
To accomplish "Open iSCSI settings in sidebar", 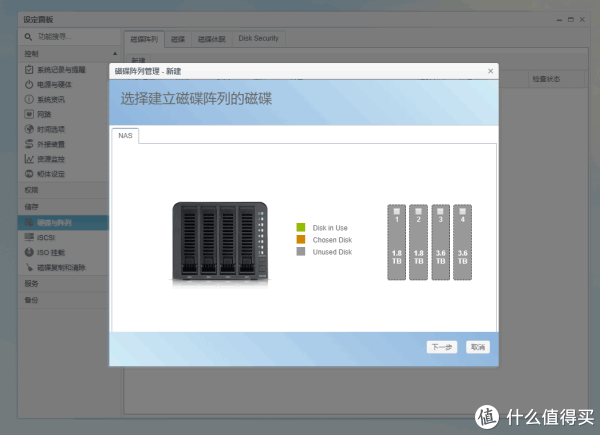I will 46,238.
